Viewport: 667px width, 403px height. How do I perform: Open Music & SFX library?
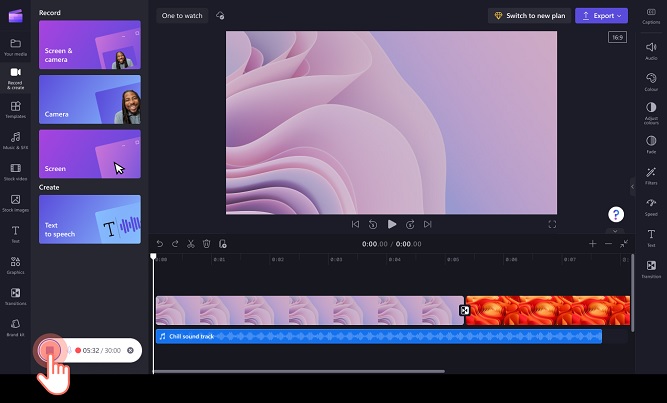tap(15, 140)
